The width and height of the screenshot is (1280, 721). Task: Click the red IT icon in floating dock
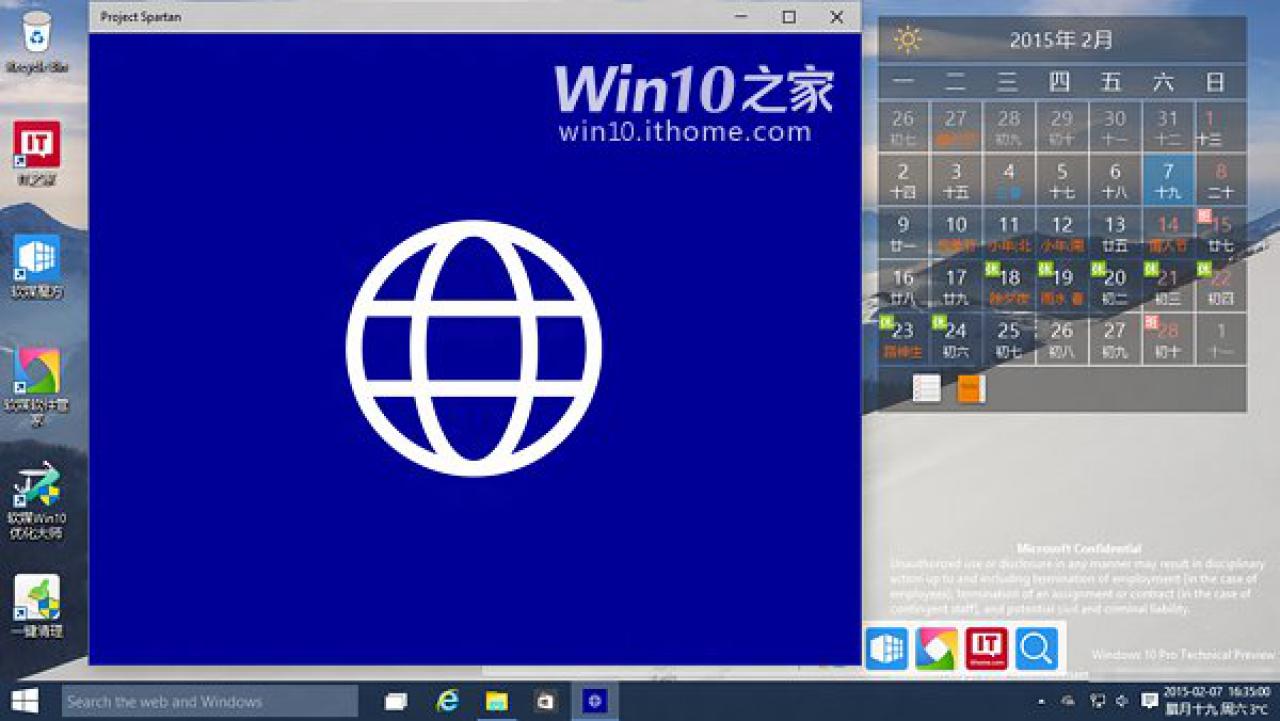click(987, 649)
